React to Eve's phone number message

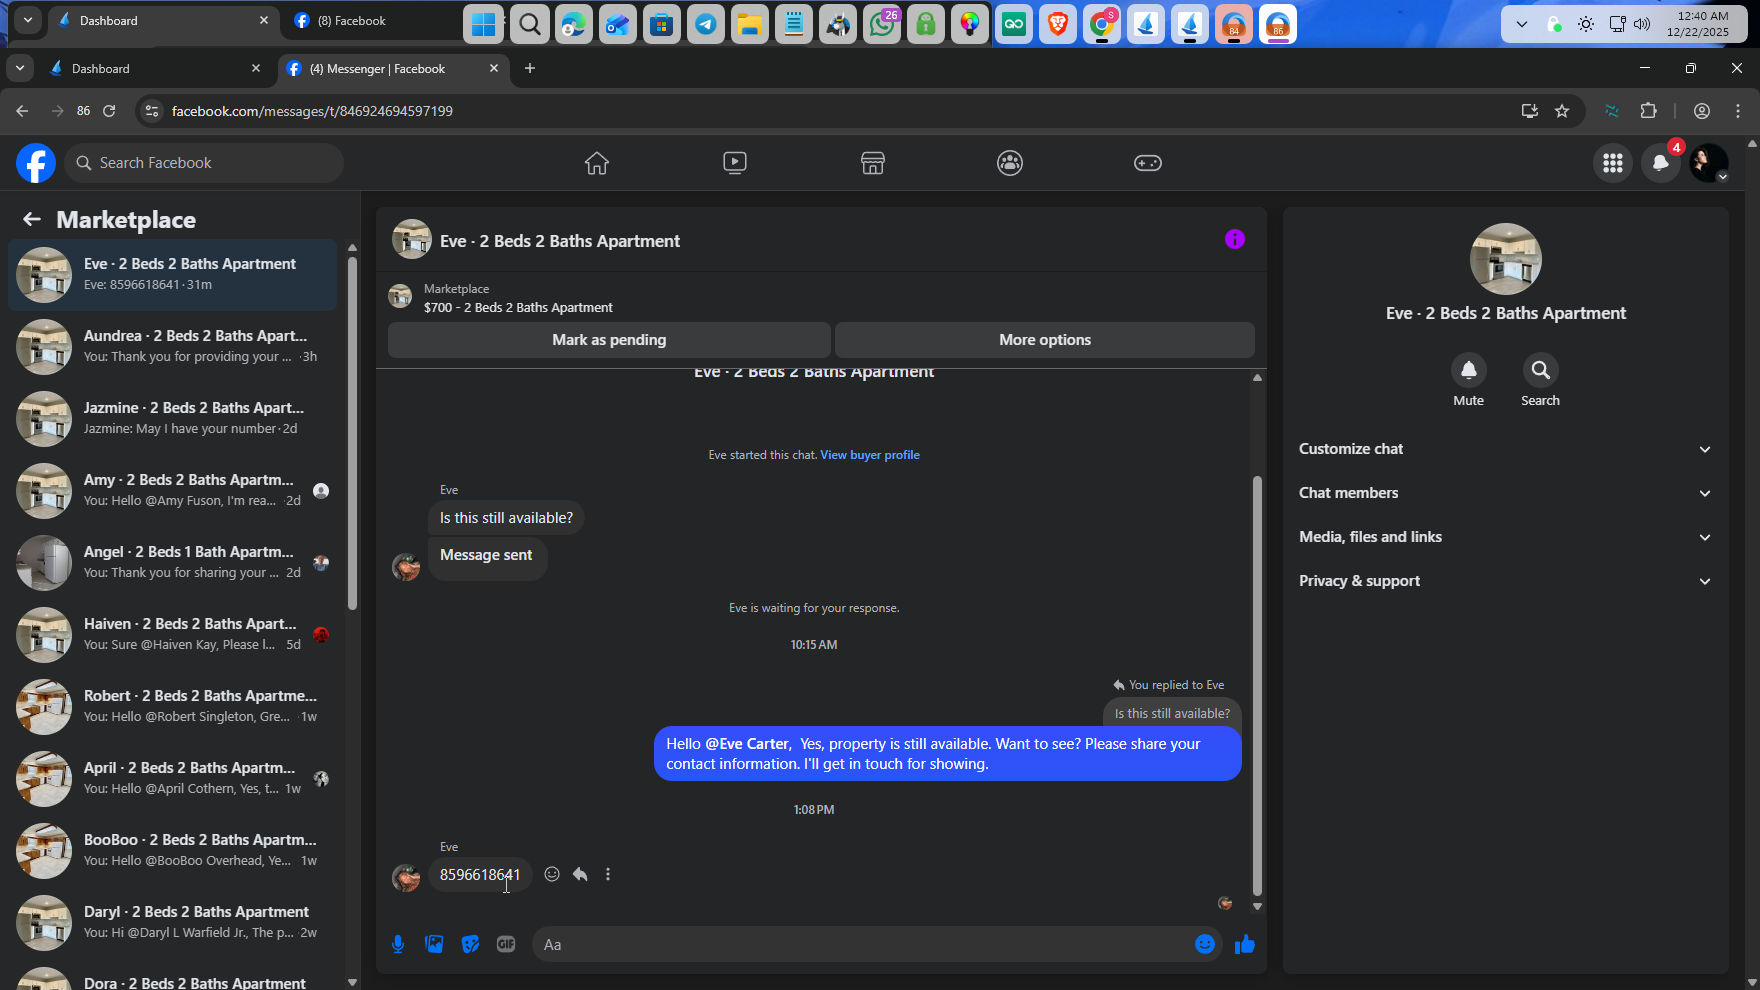(552, 874)
